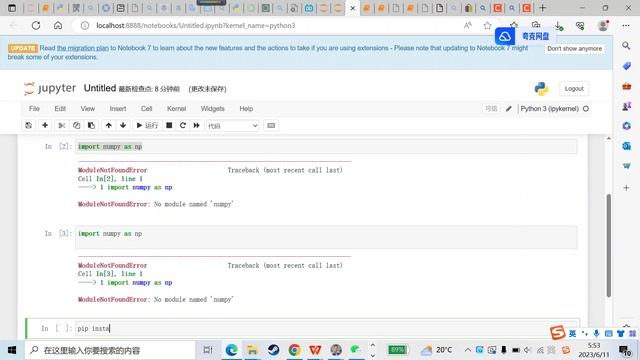Show hidden system tray icons
Image resolution: width=640 pixels, height=360 pixels.
[468, 350]
